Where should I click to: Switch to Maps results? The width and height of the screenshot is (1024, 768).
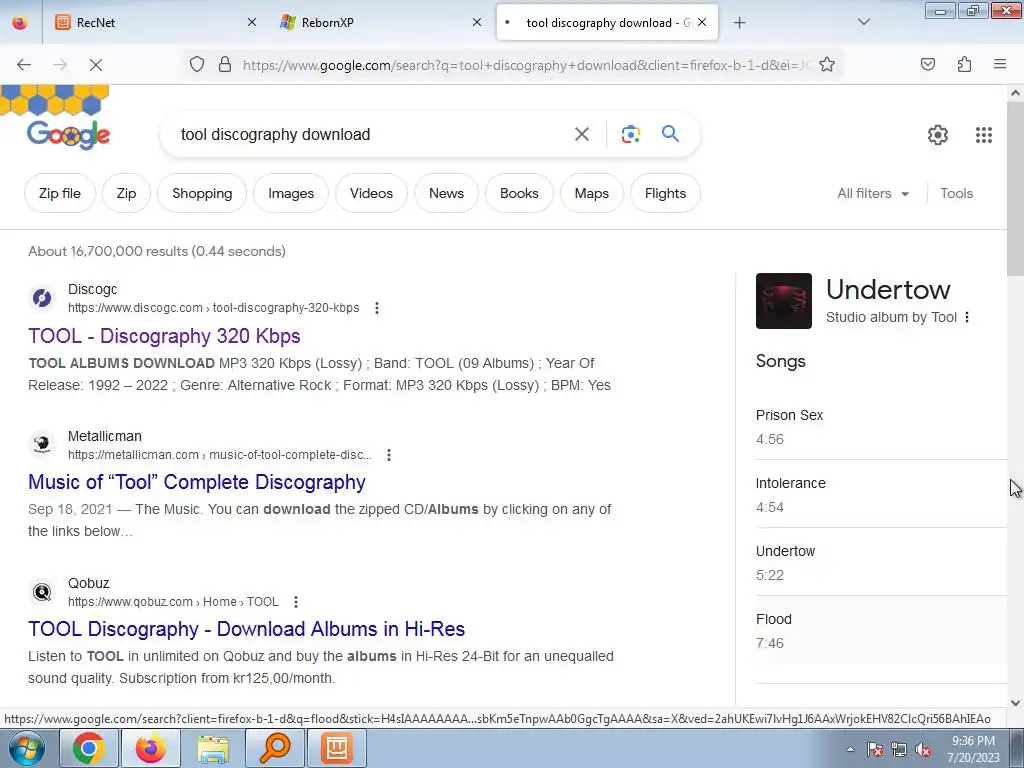pyautogui.click(x=592, y=193)
